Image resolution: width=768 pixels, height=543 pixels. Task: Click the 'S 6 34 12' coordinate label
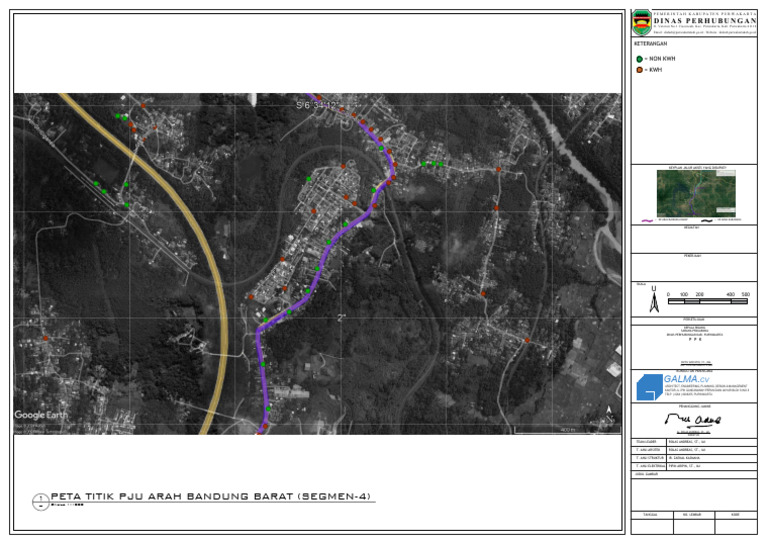point(317,104)
